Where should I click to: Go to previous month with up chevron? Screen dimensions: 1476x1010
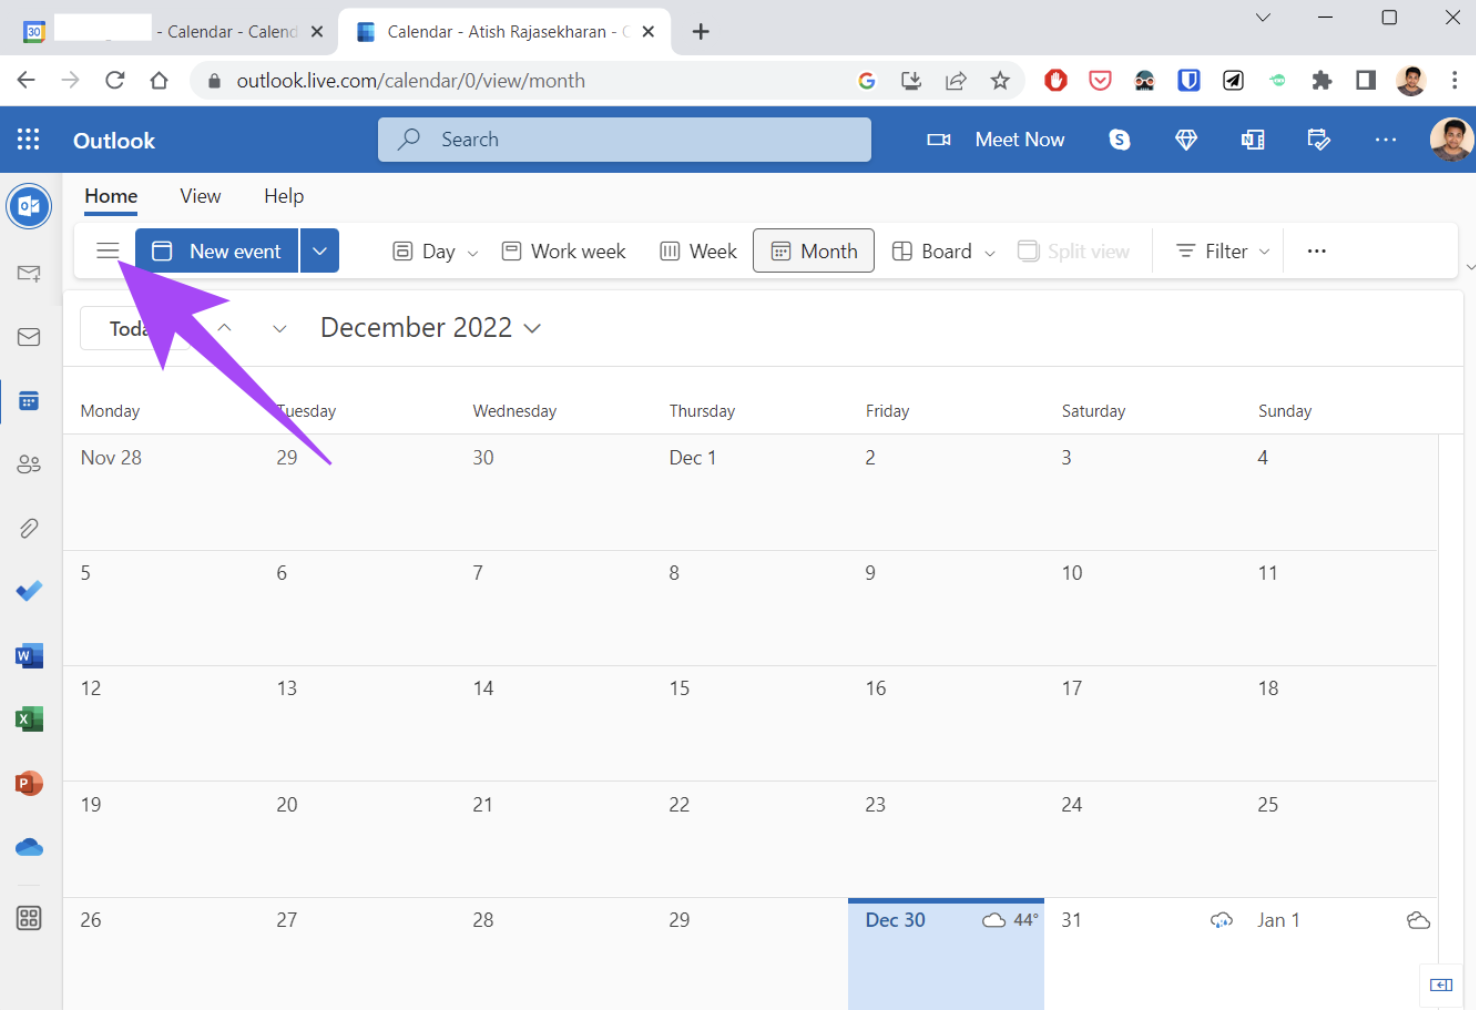(x=224, y=327)
